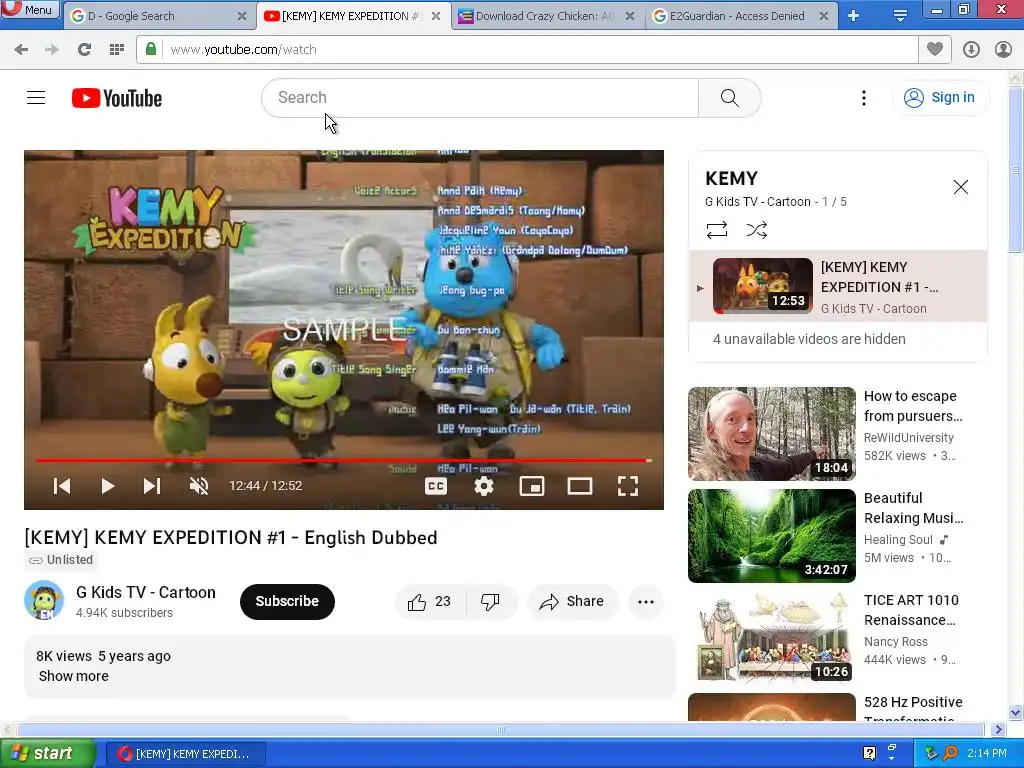Image resolution: width=1024 pixels, height=768 pixels.
Task: Switch to theater mode
Action: pos(579,486)
